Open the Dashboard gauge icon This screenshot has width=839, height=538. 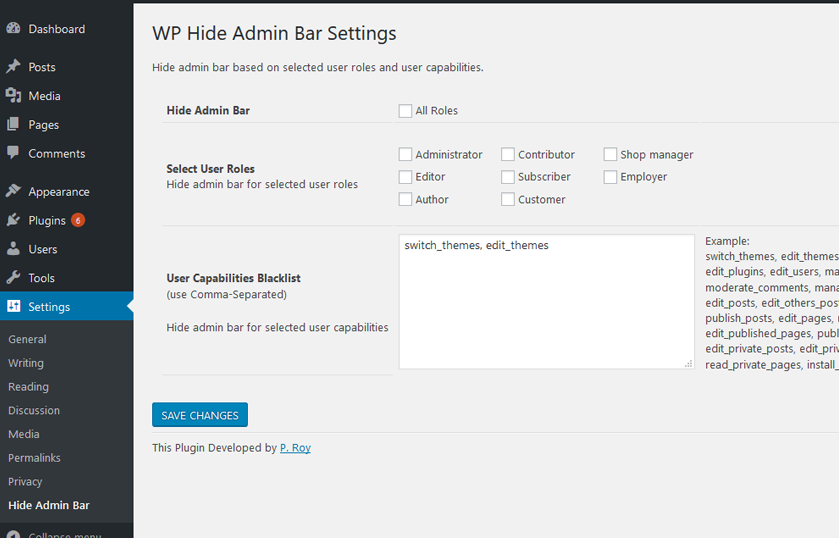[13, 28]
